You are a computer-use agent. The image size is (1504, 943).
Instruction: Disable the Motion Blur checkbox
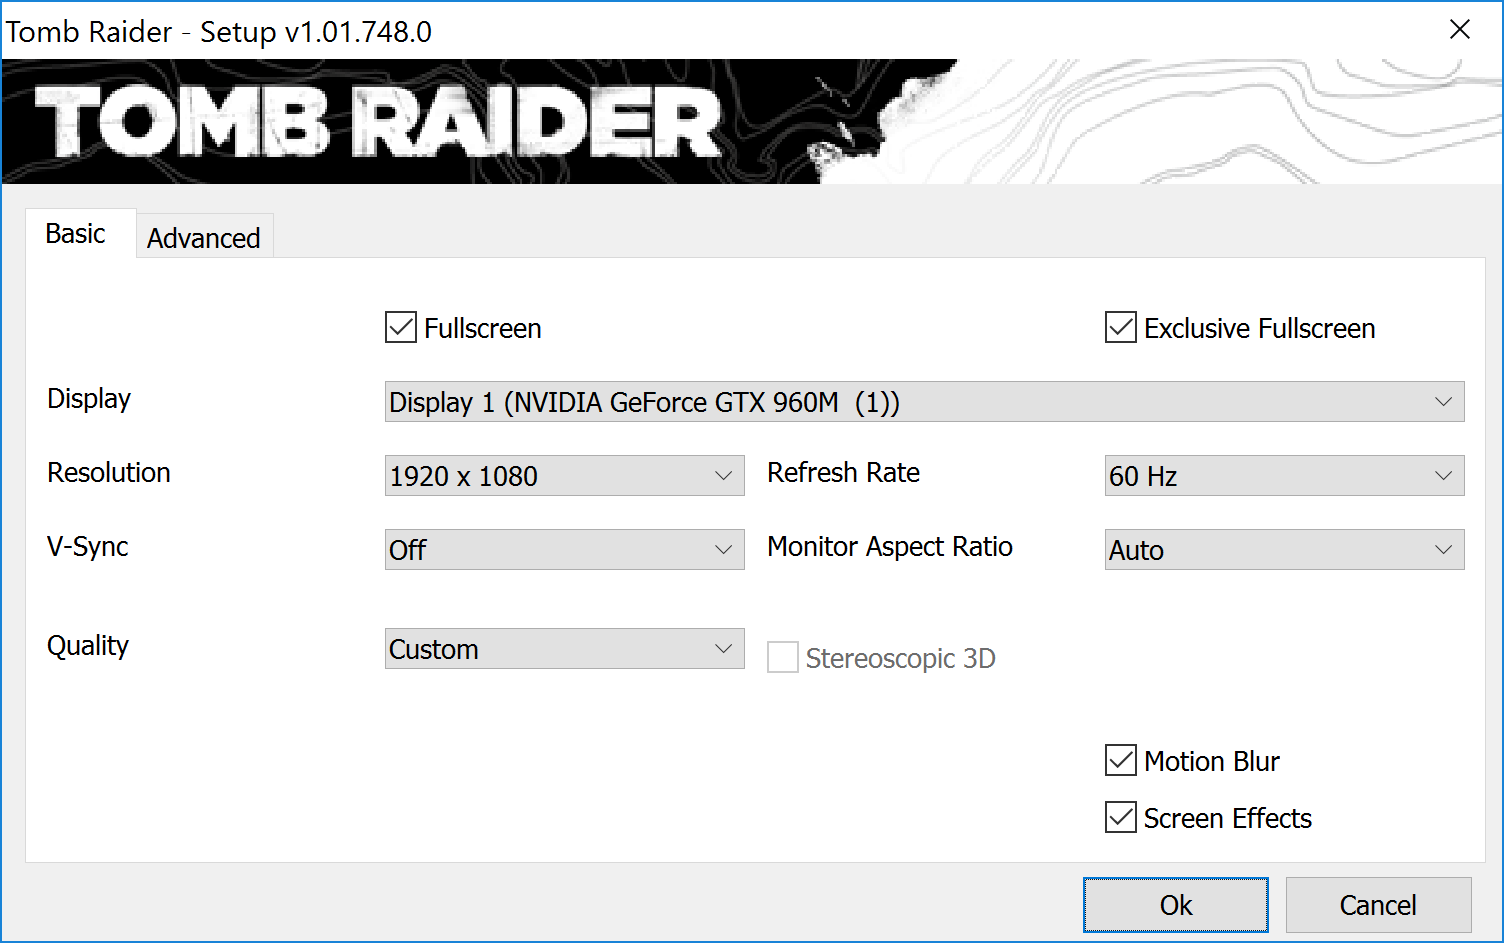(1121, 760)
